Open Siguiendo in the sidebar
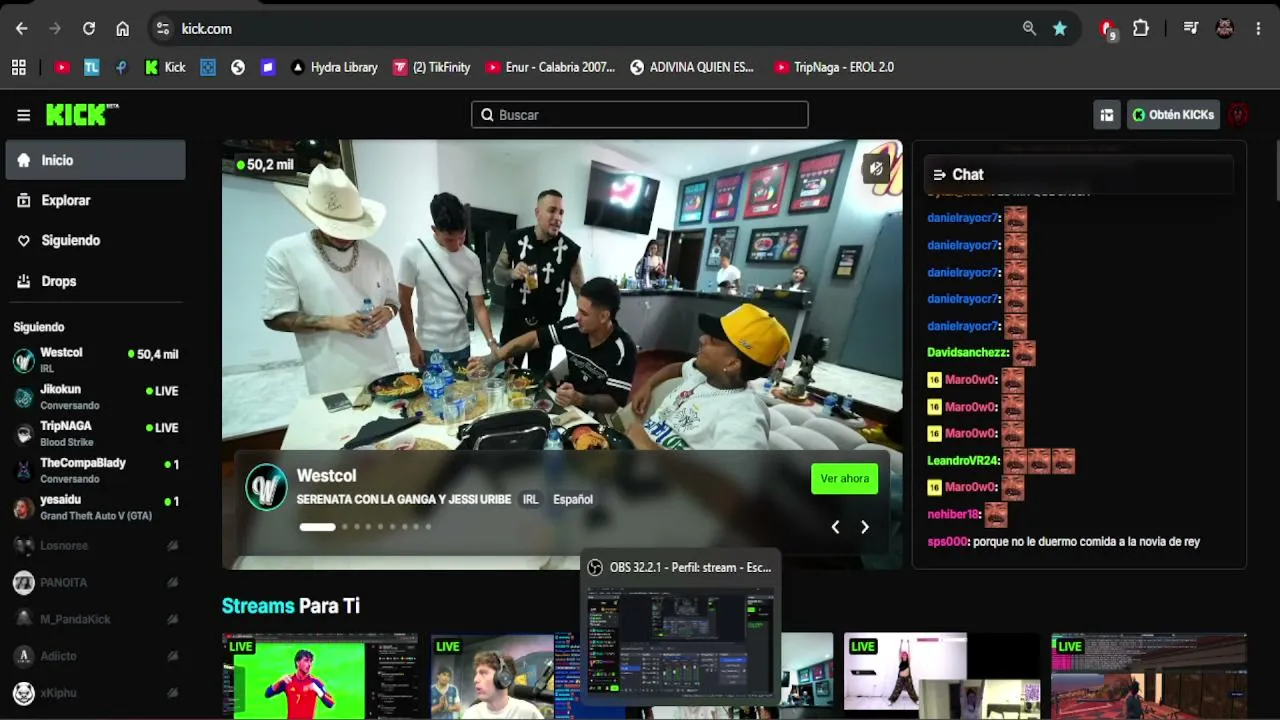The height and width of the screenshot is (720, 1280). click(95, 240)
